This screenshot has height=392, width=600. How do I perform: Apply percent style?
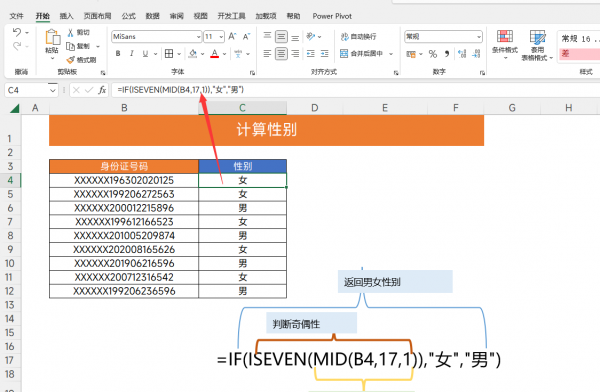[x=433, y=54]
